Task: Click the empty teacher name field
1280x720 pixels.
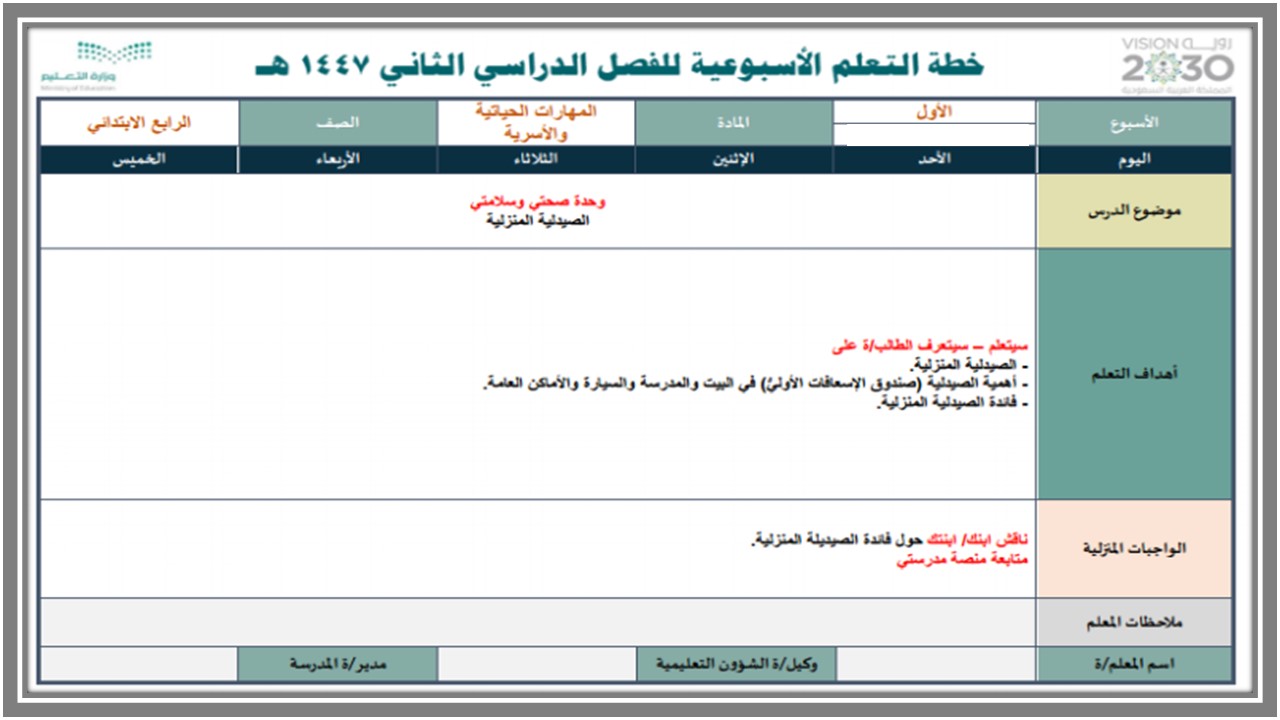Action: (x=936, y=664)
